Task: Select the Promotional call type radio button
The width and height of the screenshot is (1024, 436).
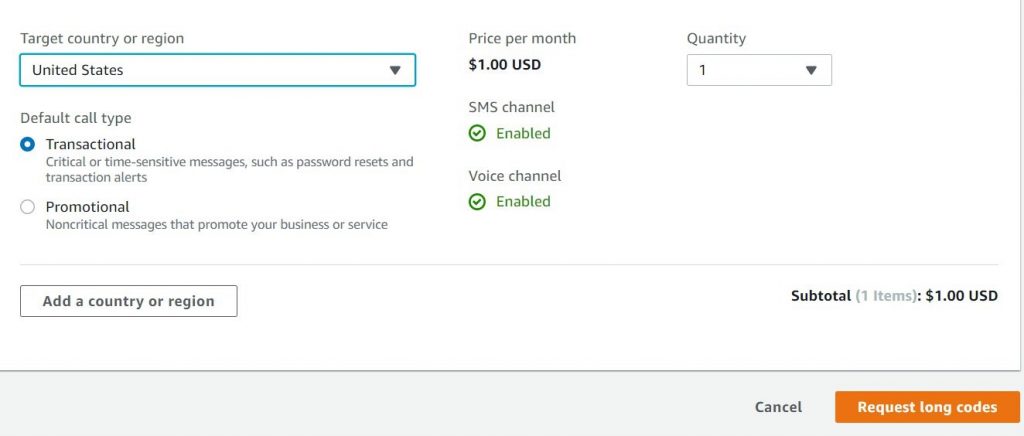Action: tap(27, 207)
